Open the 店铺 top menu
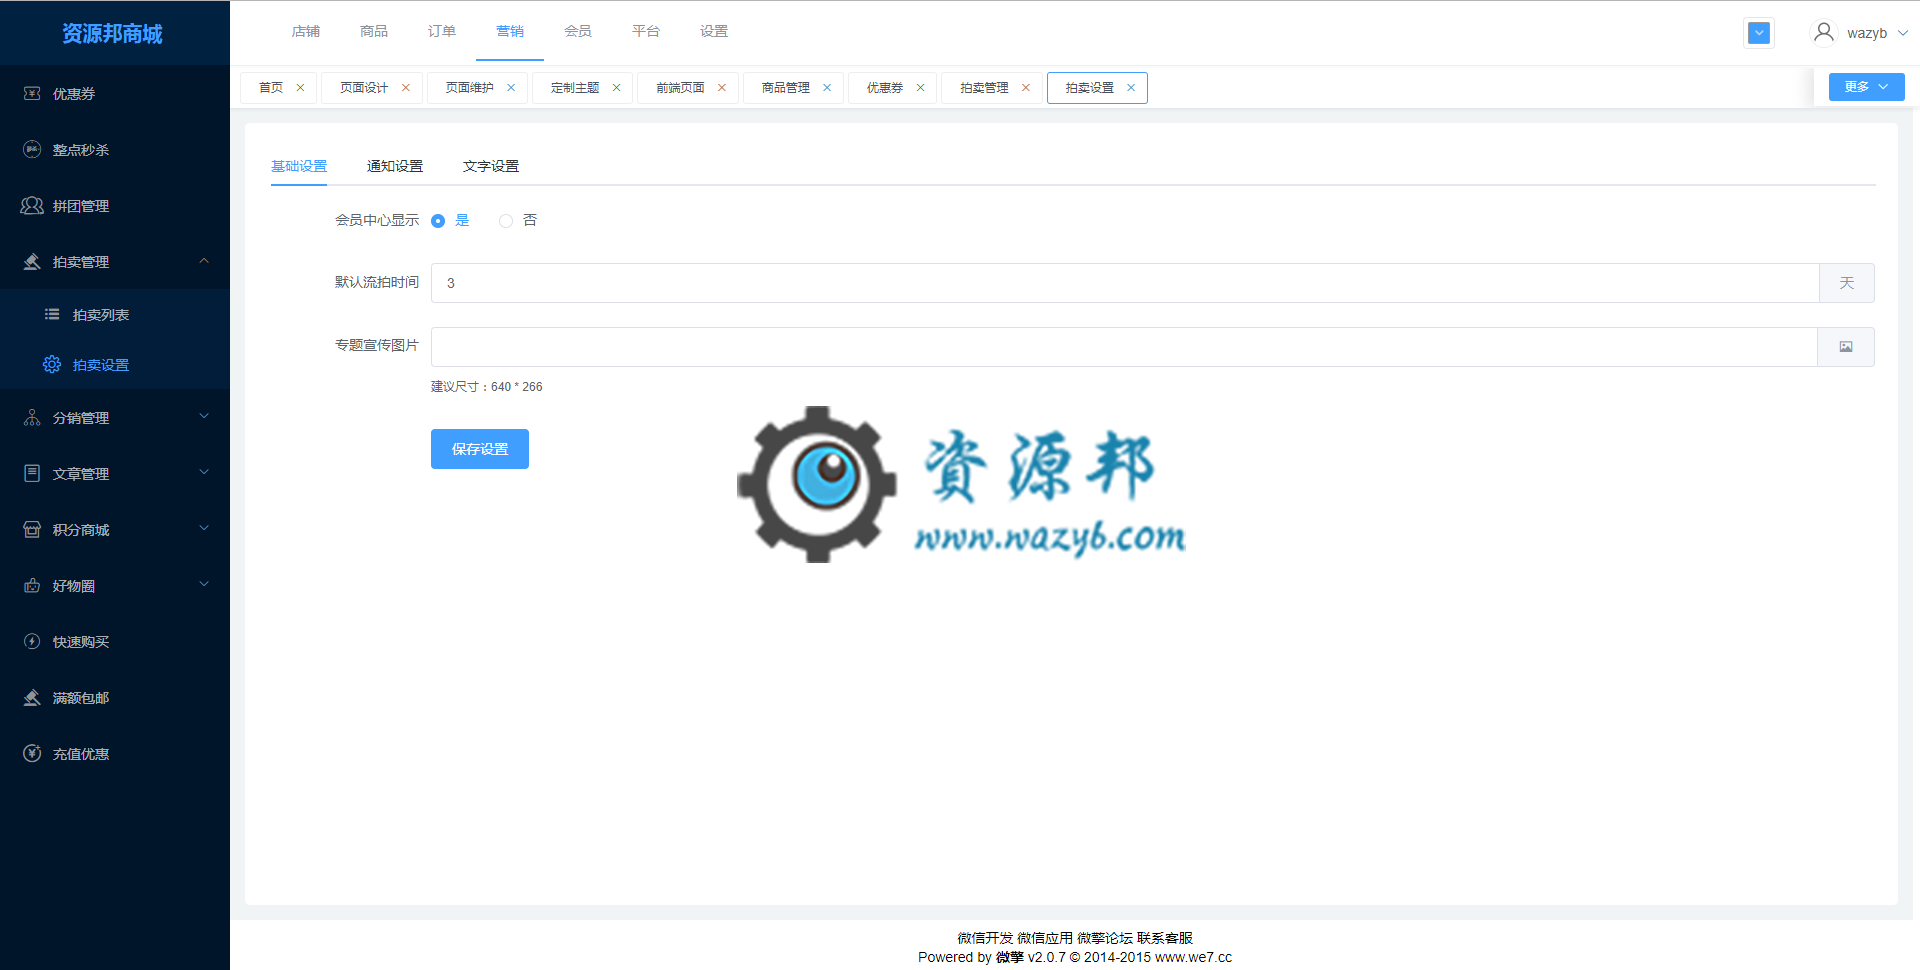The image size is (1920, 970). [306, 31]
